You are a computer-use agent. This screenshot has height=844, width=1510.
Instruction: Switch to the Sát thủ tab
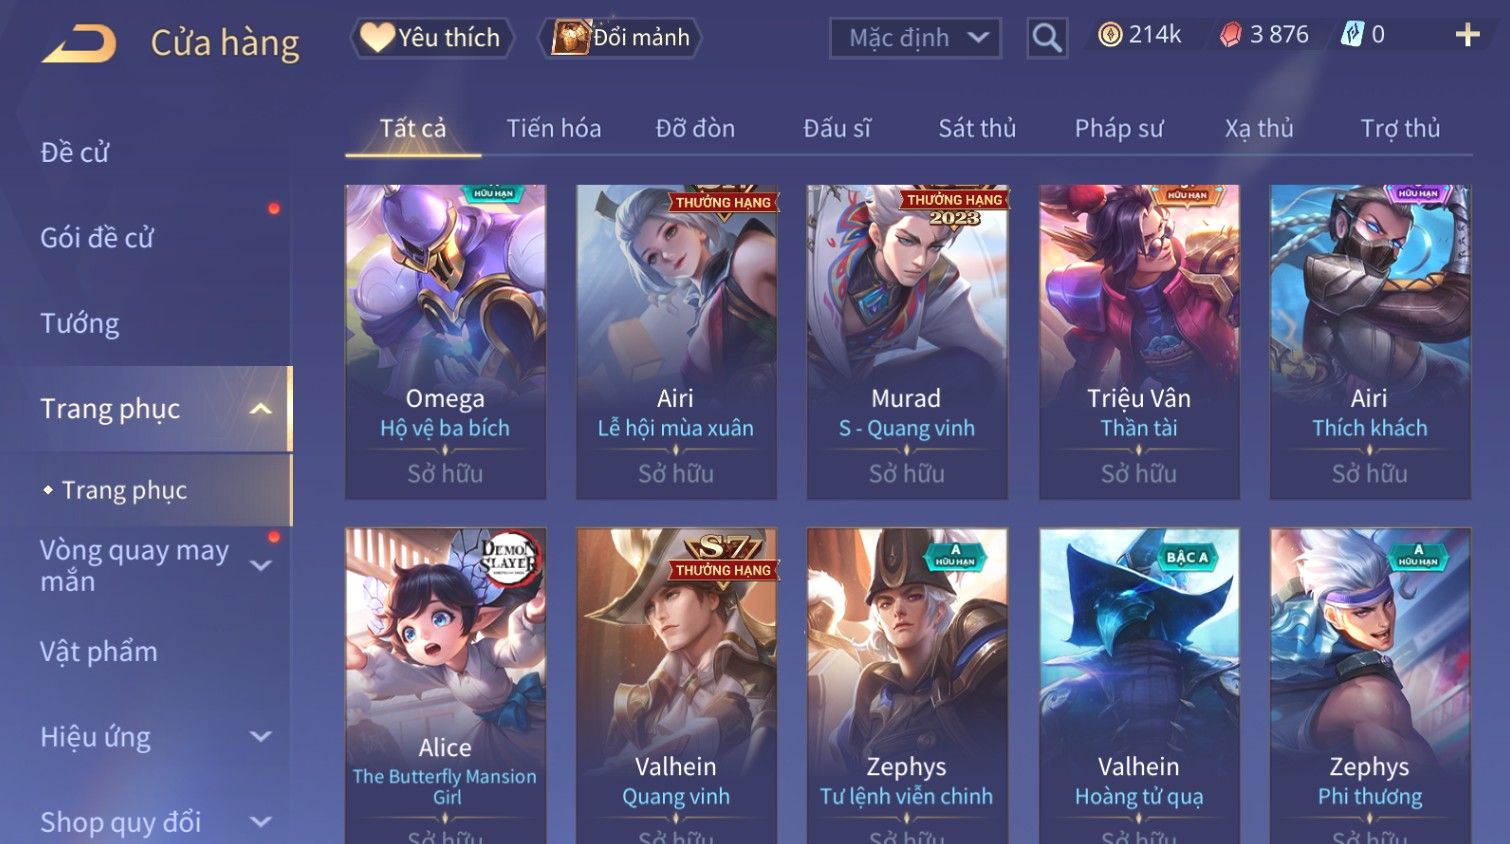pos(977,128)
